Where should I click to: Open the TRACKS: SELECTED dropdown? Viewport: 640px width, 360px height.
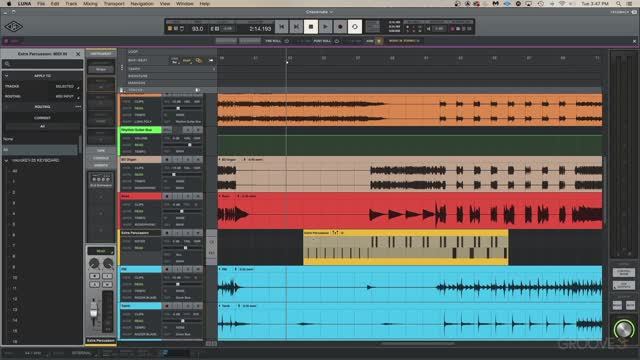coord(67,87)
